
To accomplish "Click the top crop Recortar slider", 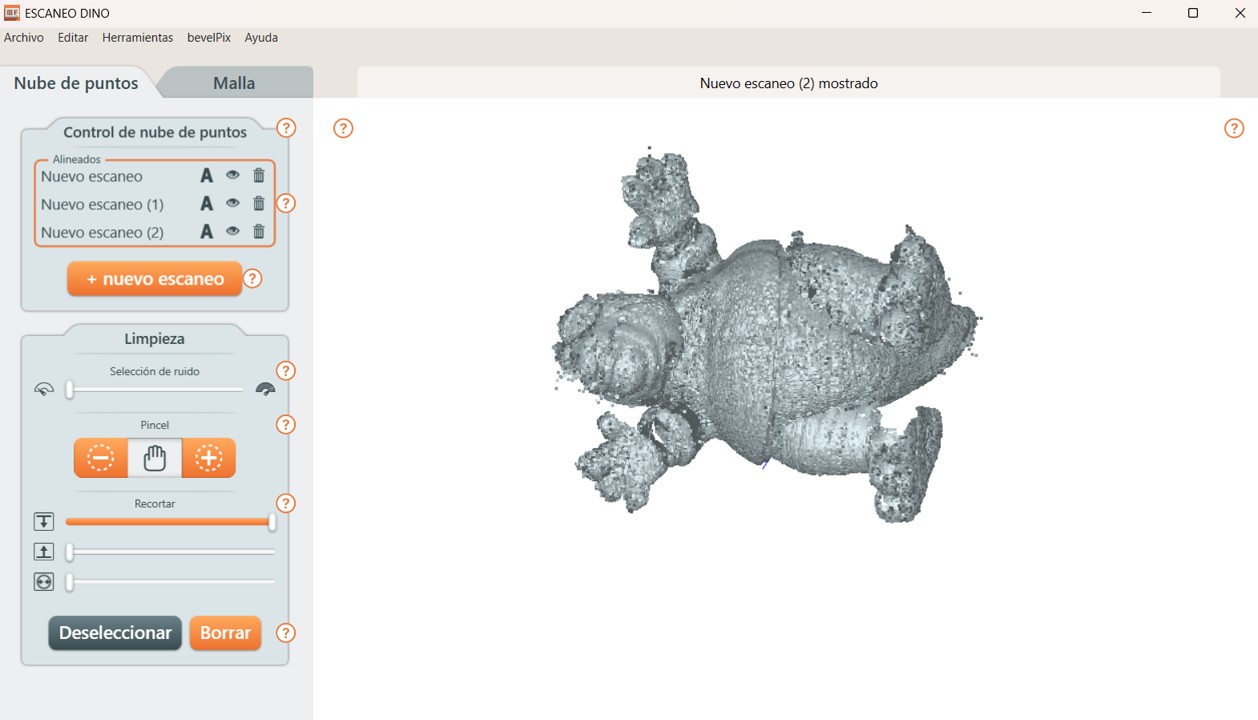I will tap(170, 522).
